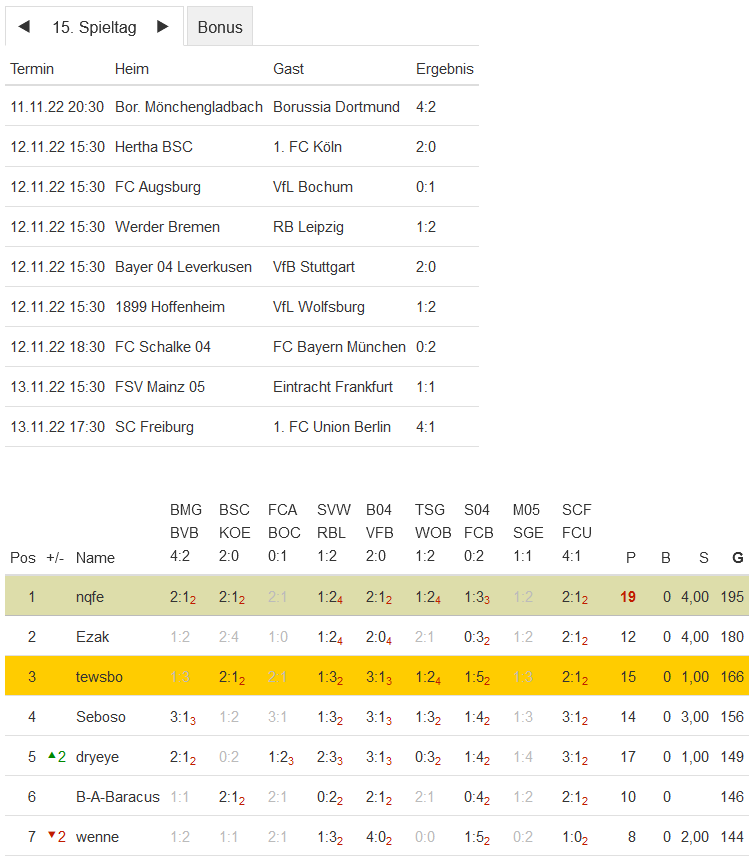Click the S column header

click(703, 558)
